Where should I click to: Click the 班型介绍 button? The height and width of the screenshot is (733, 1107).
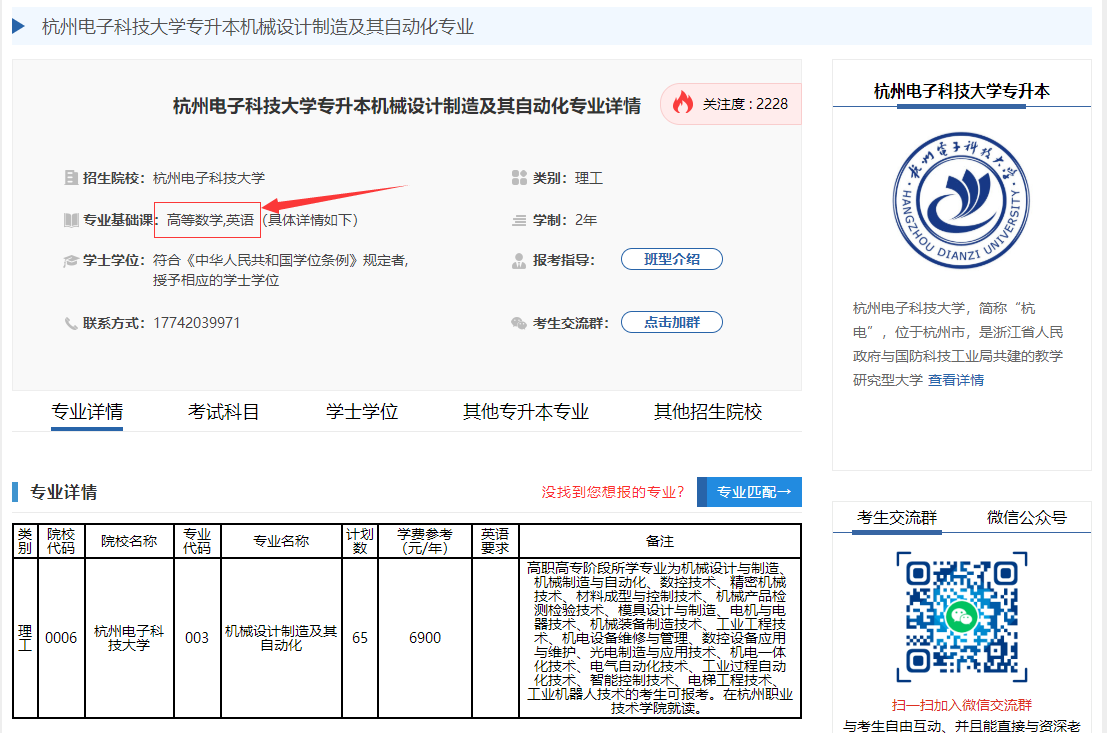671,258
